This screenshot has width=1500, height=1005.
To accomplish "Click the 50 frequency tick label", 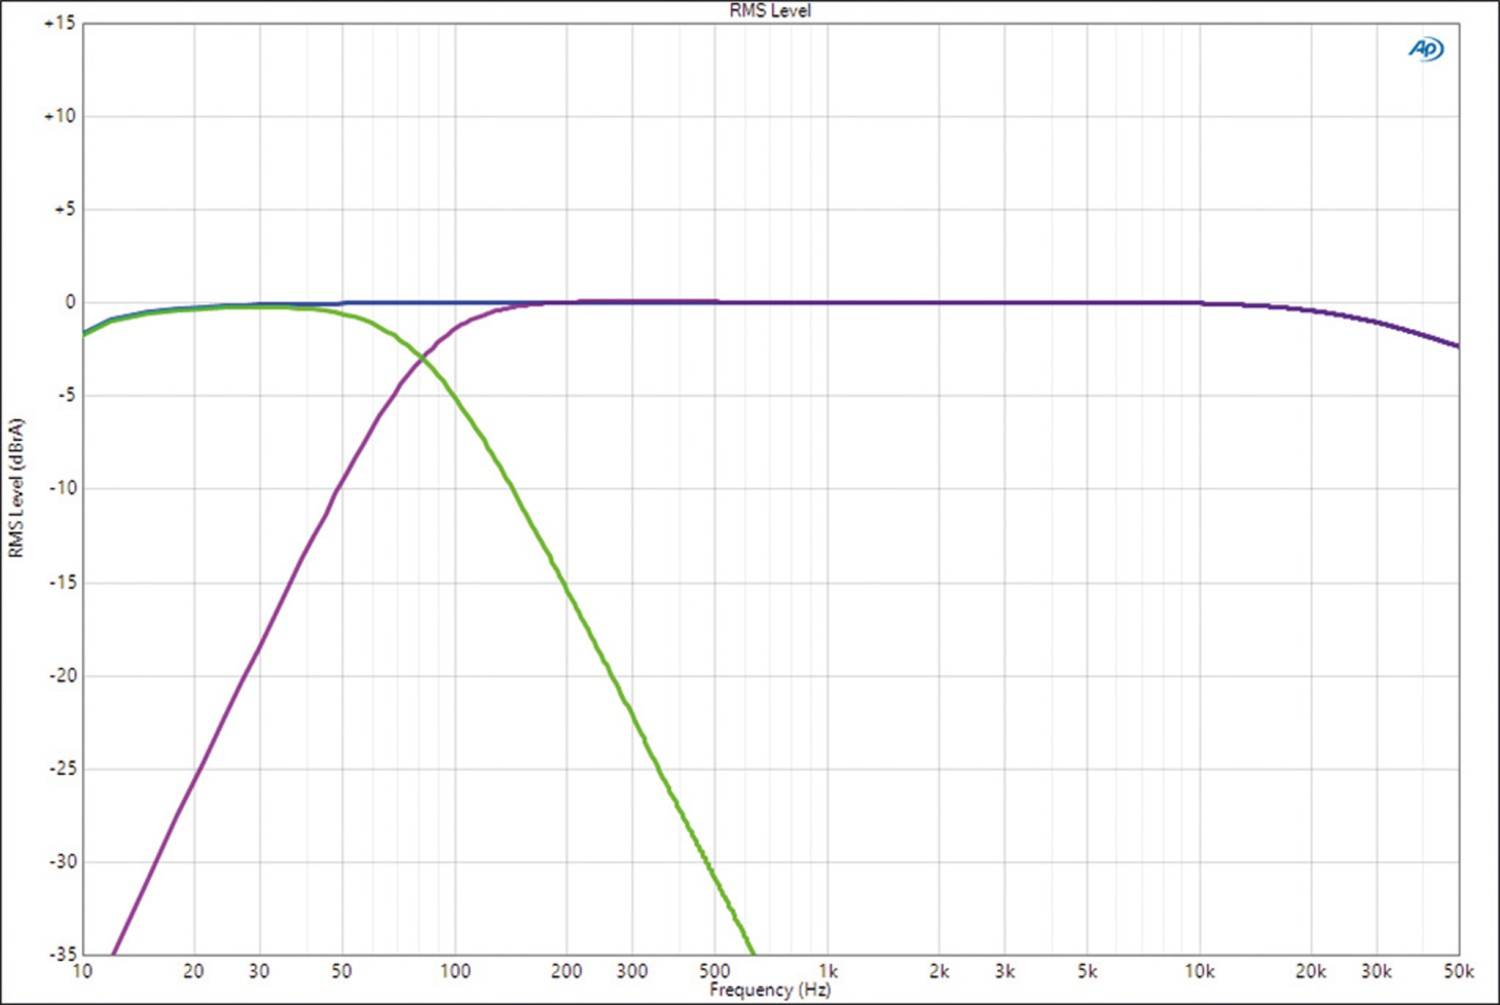I will click(x=342, y=971).
